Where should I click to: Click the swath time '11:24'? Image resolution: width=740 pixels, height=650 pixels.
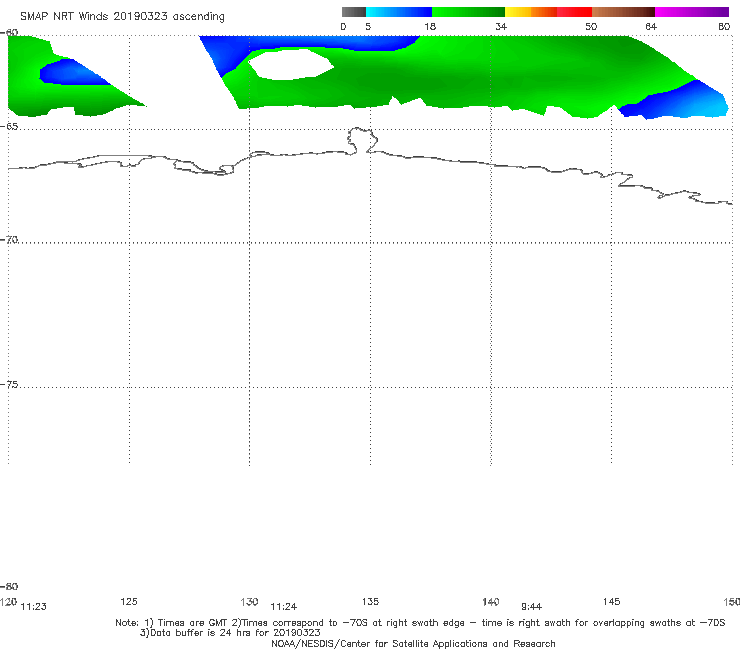(284, 607)
